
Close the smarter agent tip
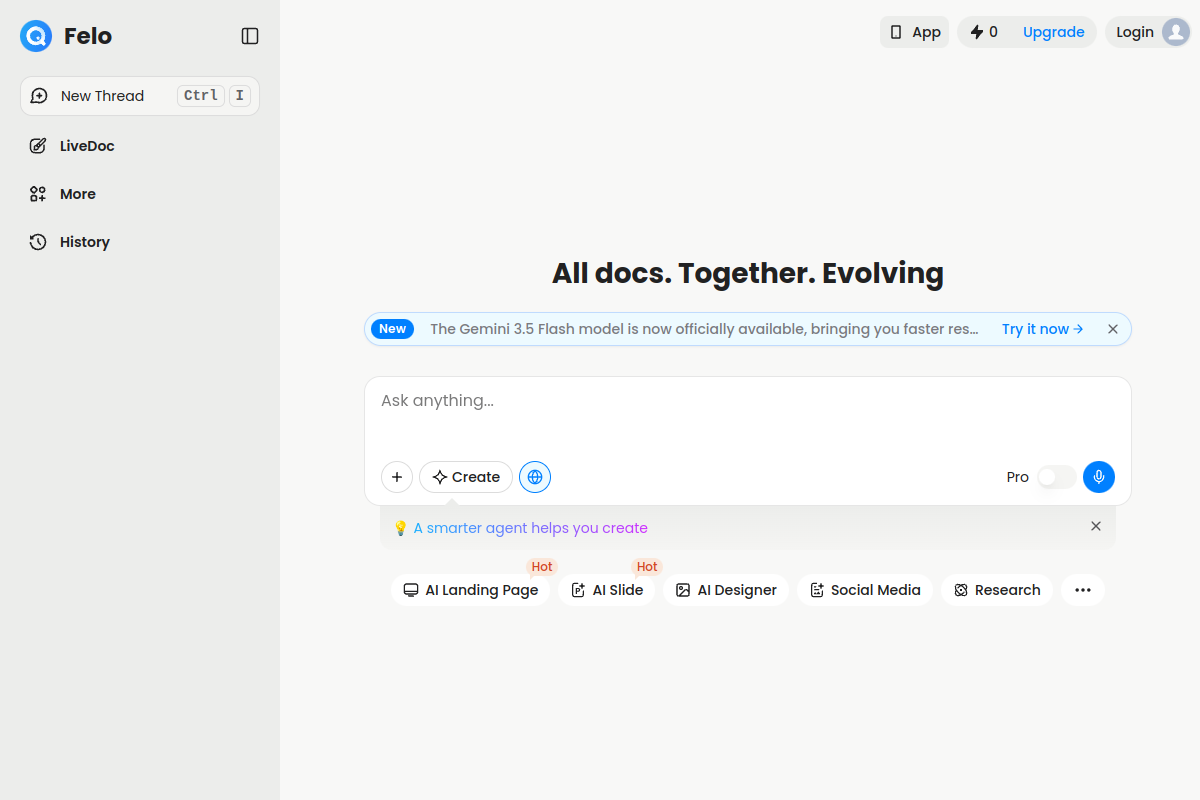pos(1096,526)
